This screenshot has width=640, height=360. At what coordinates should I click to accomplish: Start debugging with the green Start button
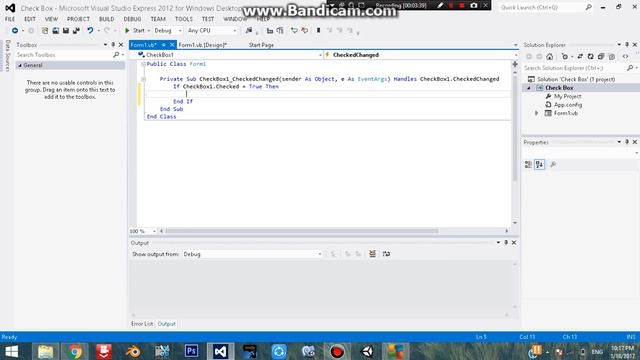pos(135,31)
